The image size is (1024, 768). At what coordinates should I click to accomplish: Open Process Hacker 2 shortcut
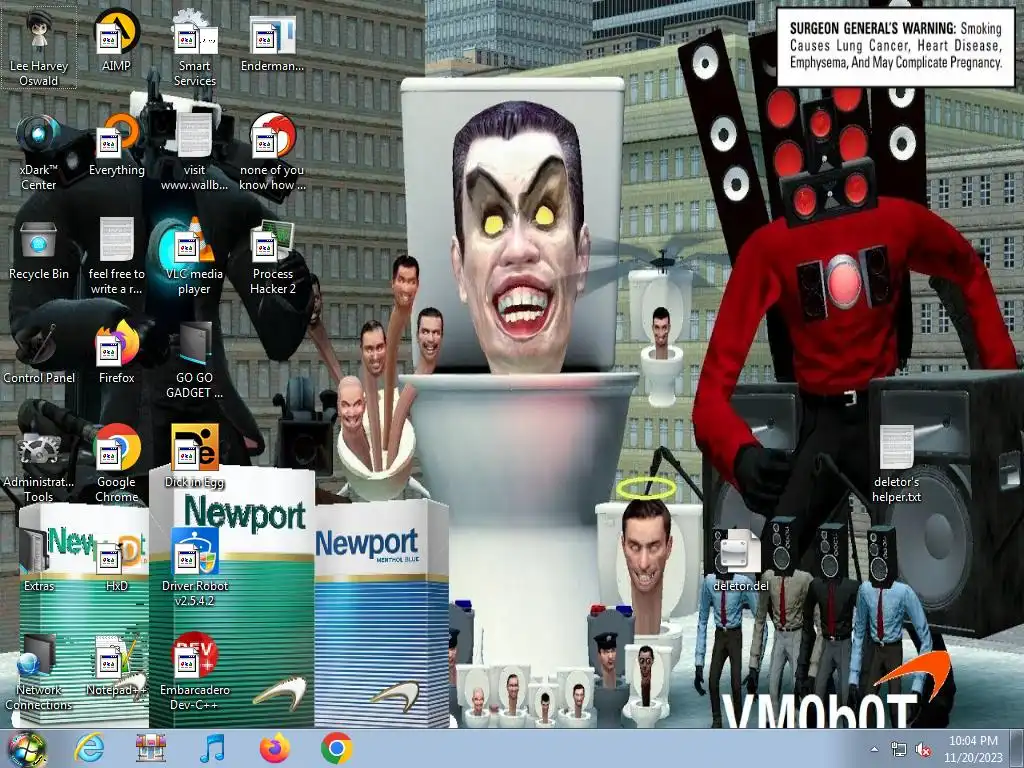click(272, 257)
